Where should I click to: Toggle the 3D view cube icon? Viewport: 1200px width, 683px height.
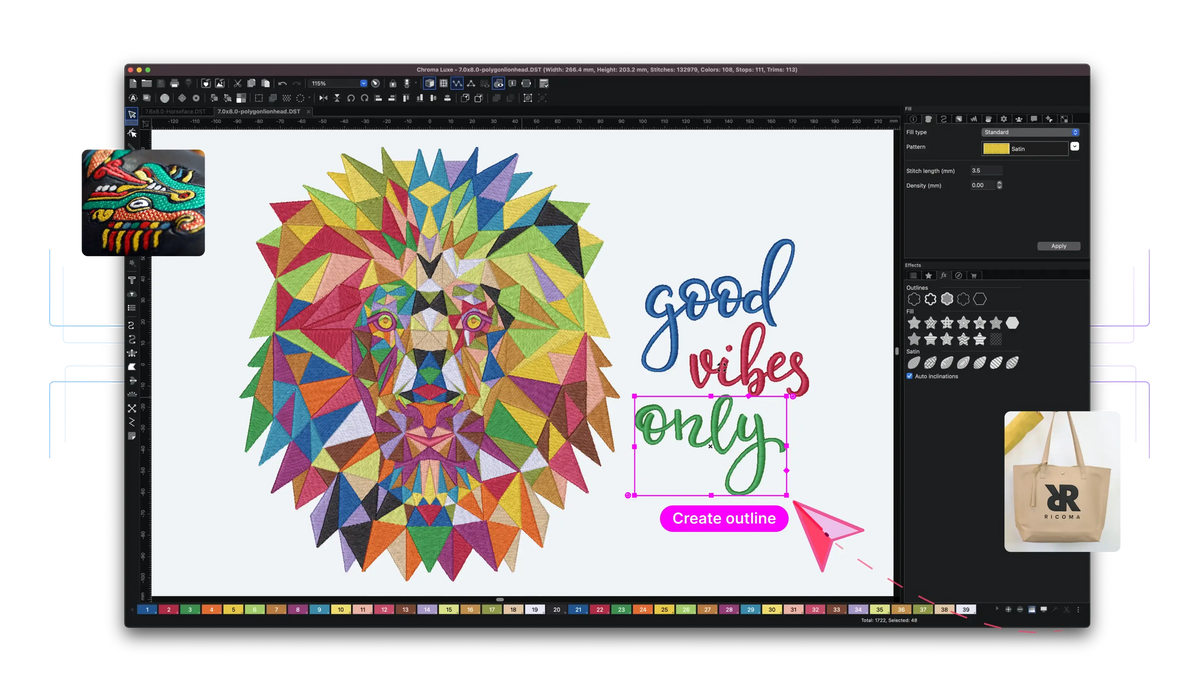click(x=430, y=83)
